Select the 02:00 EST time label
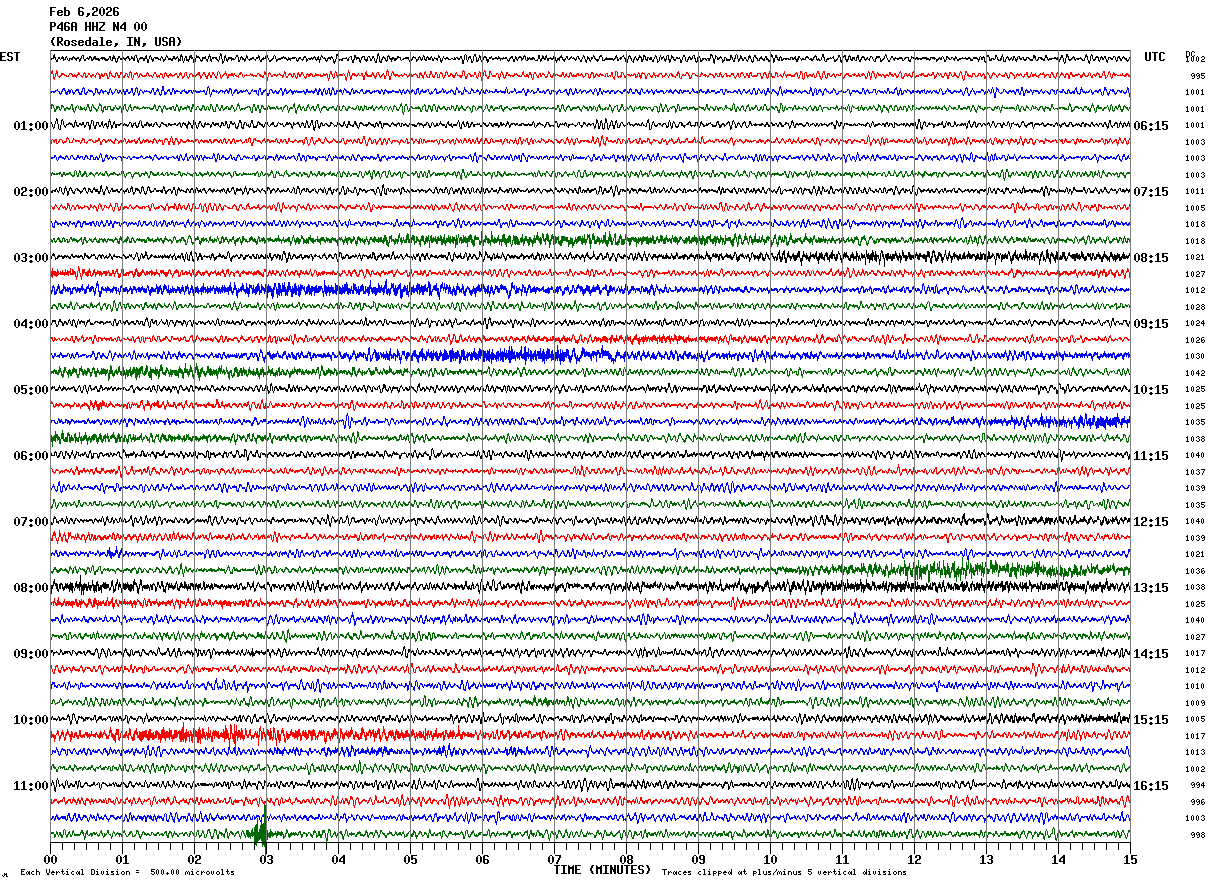1210x886 pixels. (x=31, y=192)
